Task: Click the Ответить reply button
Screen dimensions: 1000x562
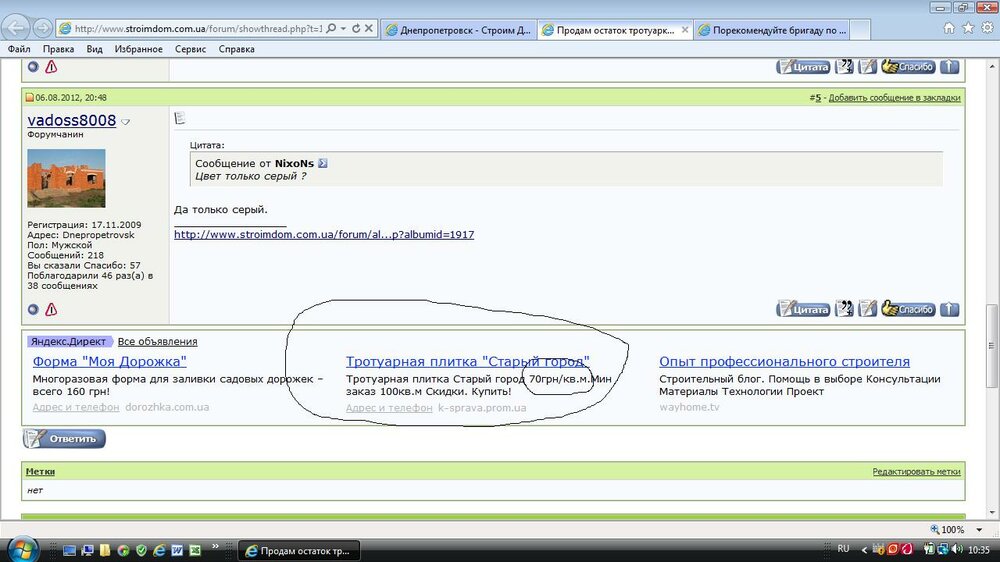Action: 64,438
